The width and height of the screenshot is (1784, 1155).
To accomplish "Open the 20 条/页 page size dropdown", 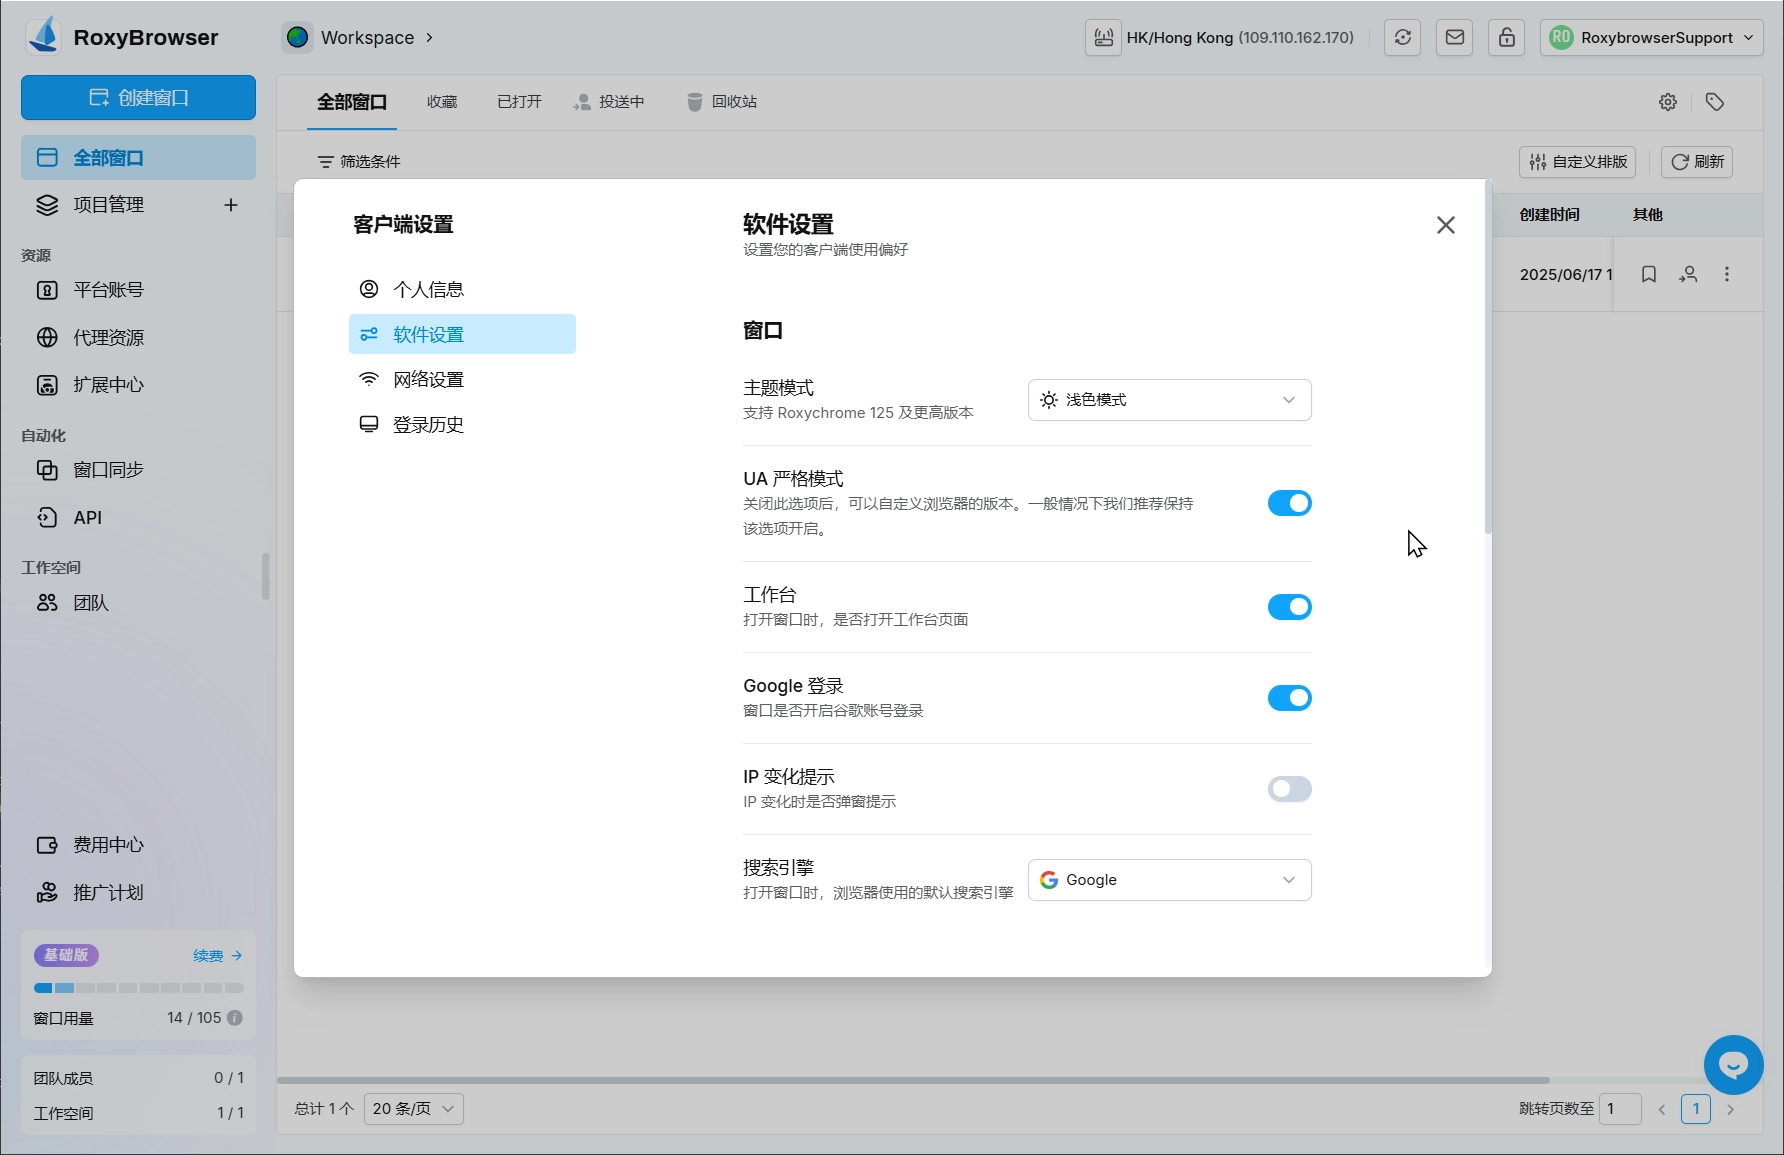I will tap(413, 1108).
